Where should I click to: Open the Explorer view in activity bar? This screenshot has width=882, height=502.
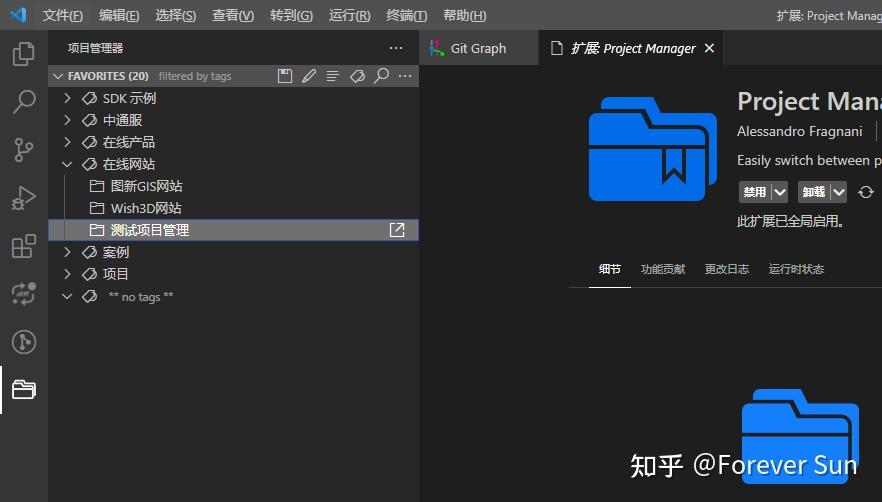(23, 53)
